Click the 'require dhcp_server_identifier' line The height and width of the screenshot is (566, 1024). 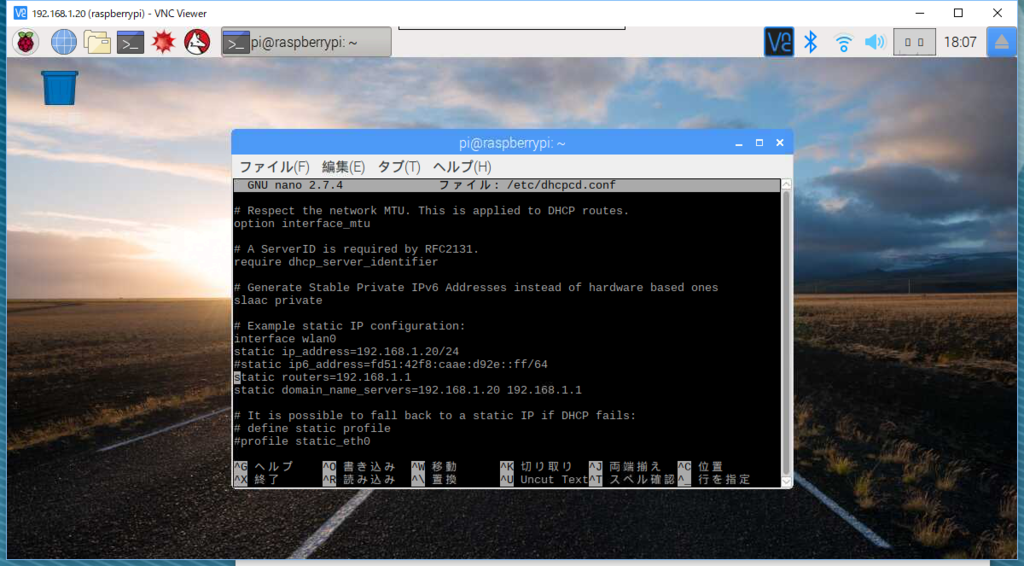(x=336, y=262)
